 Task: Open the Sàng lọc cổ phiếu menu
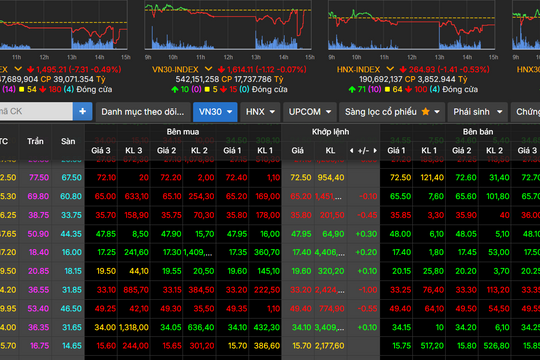click(392, 112)
